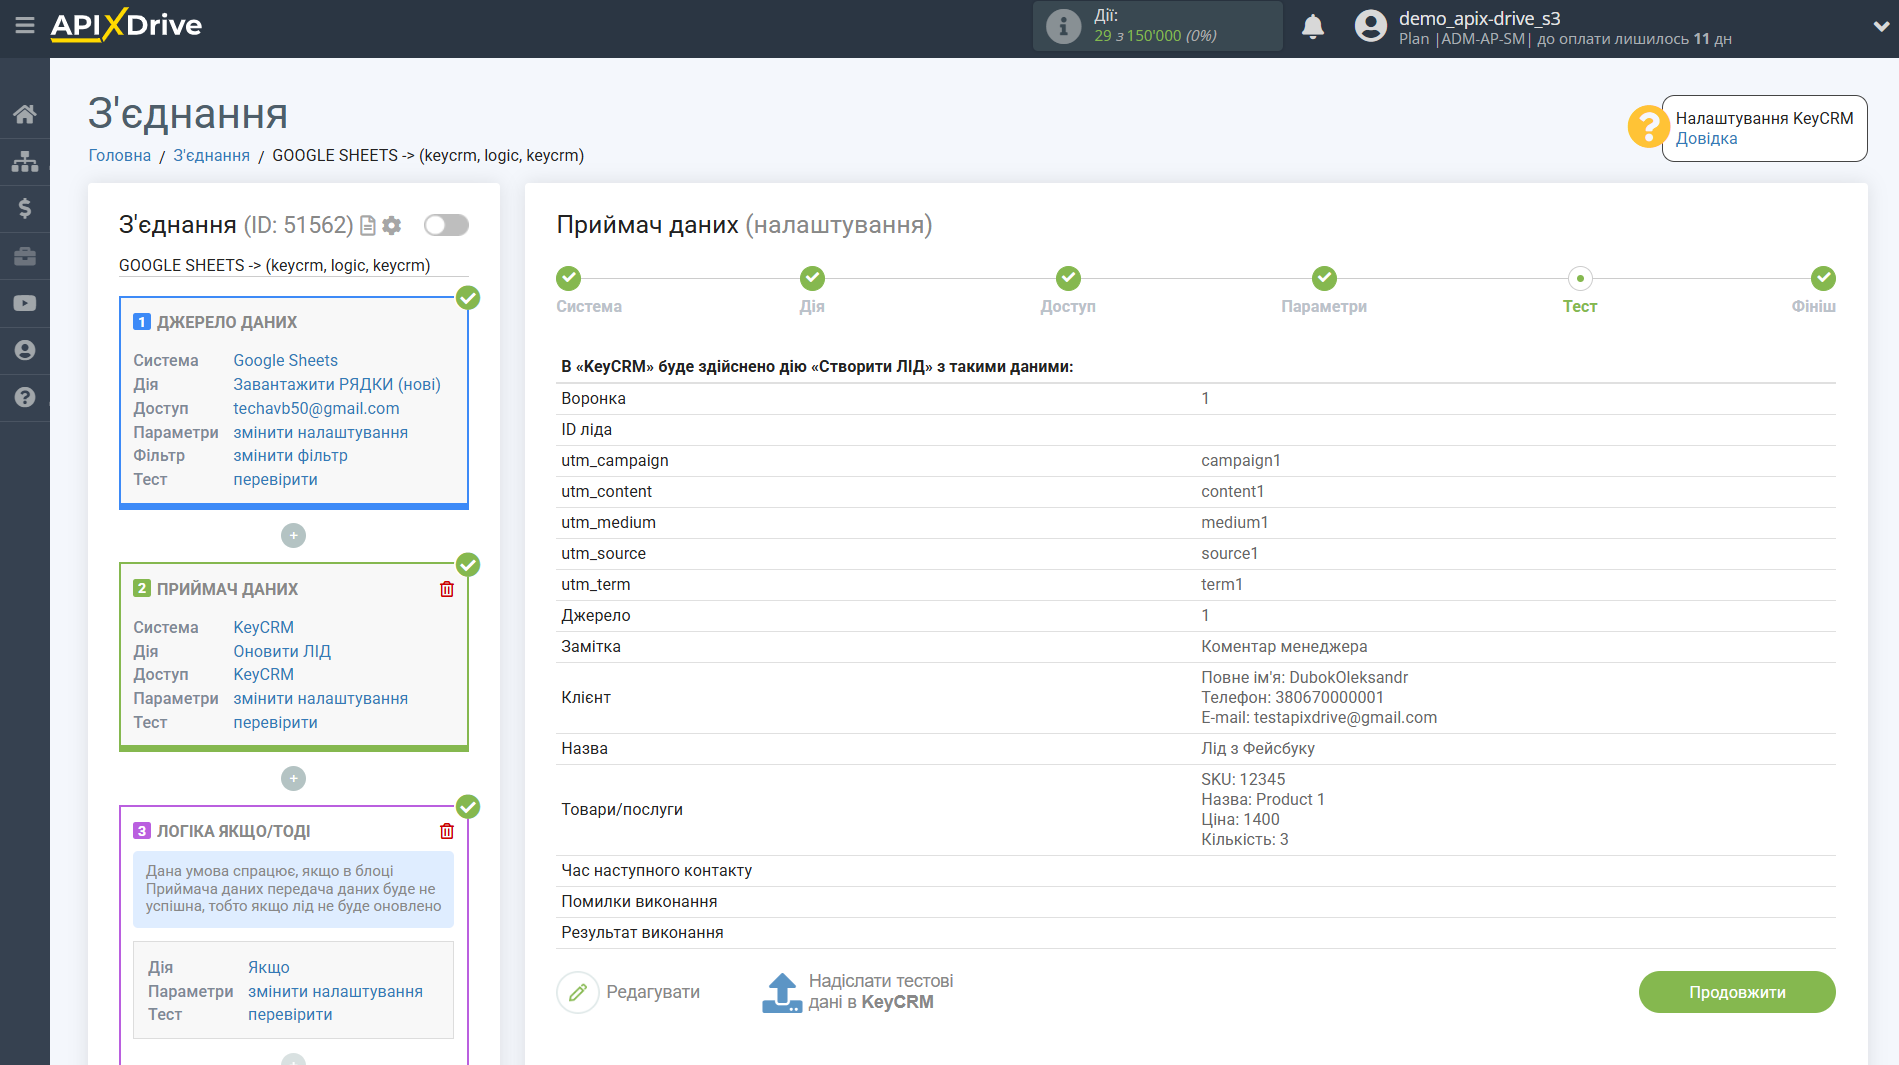This screenshot has height=1065, width=1899.
Task: Send test data to KeyCRM
Action: pyautogui.click(x=858, y=992)
